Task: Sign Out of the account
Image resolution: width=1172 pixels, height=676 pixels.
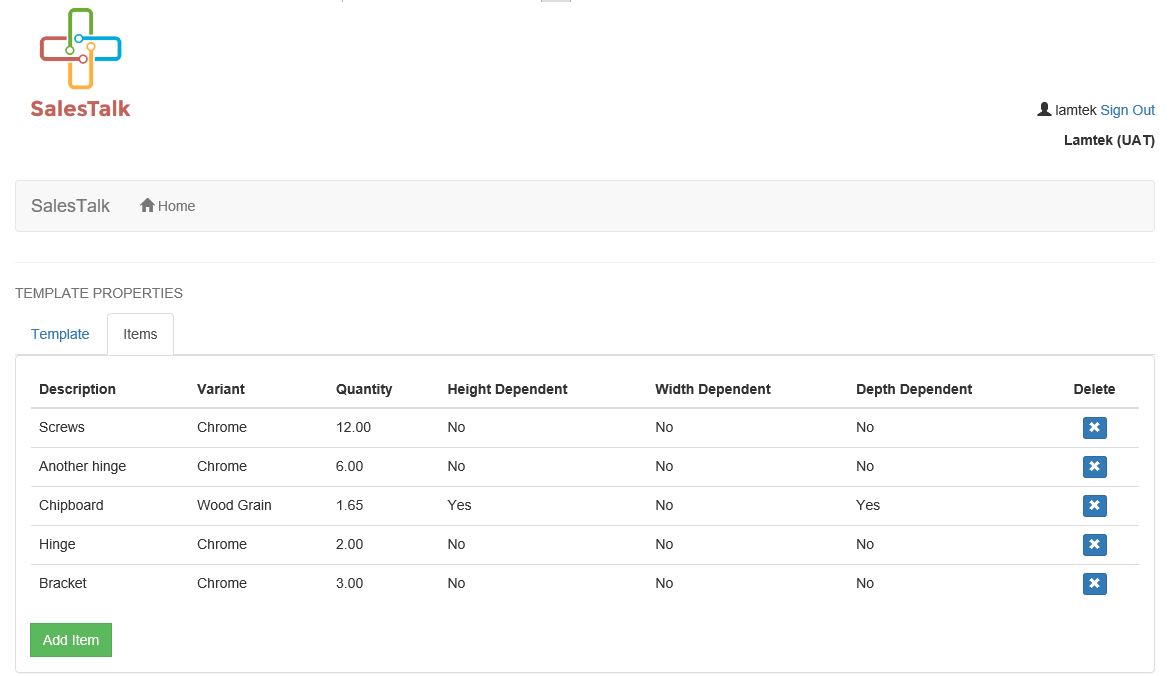Action: [x=1127, y=110]
